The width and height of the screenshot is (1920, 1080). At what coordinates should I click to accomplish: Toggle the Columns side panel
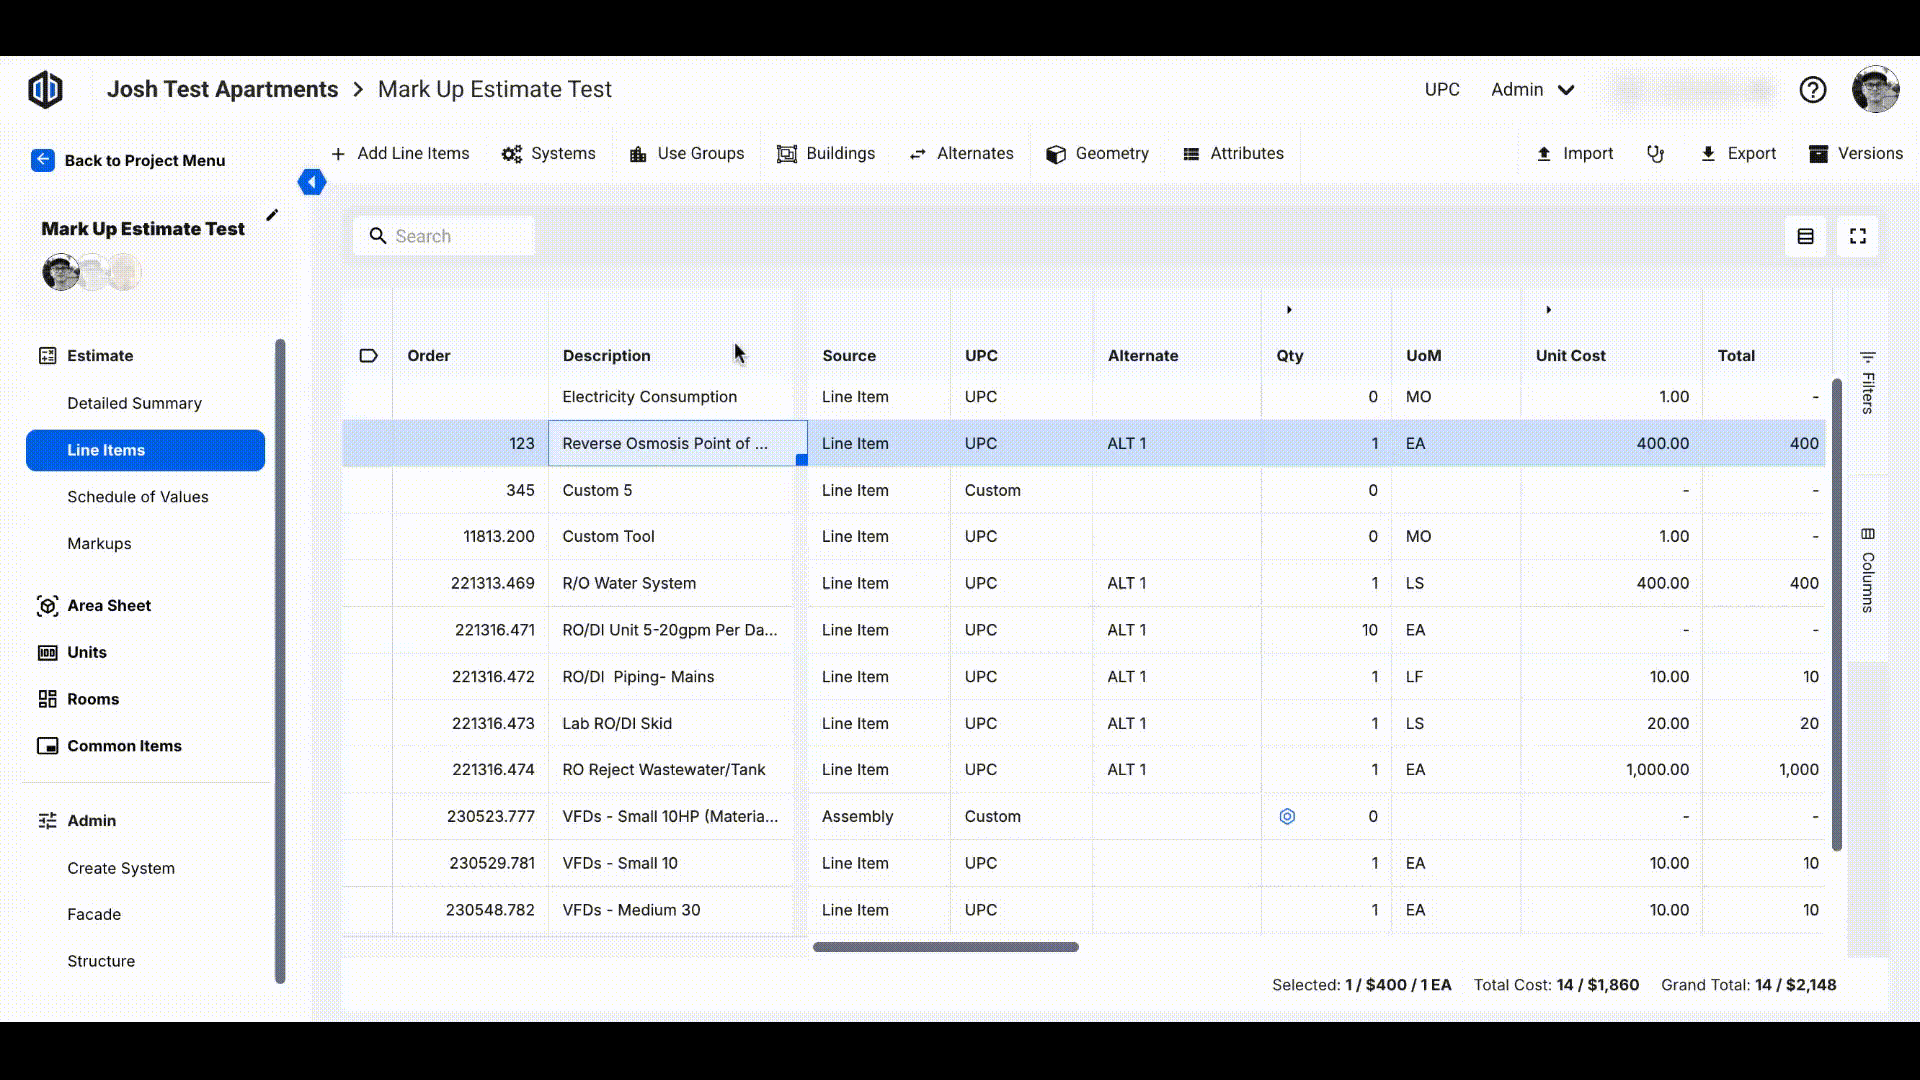pyautogui.click(x=1867, y=570)
